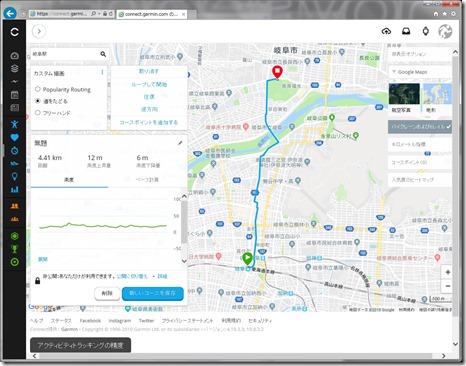466x366 pixels.
Task: Click 往復 out-and-back option
Action: (x=149, y=97)
